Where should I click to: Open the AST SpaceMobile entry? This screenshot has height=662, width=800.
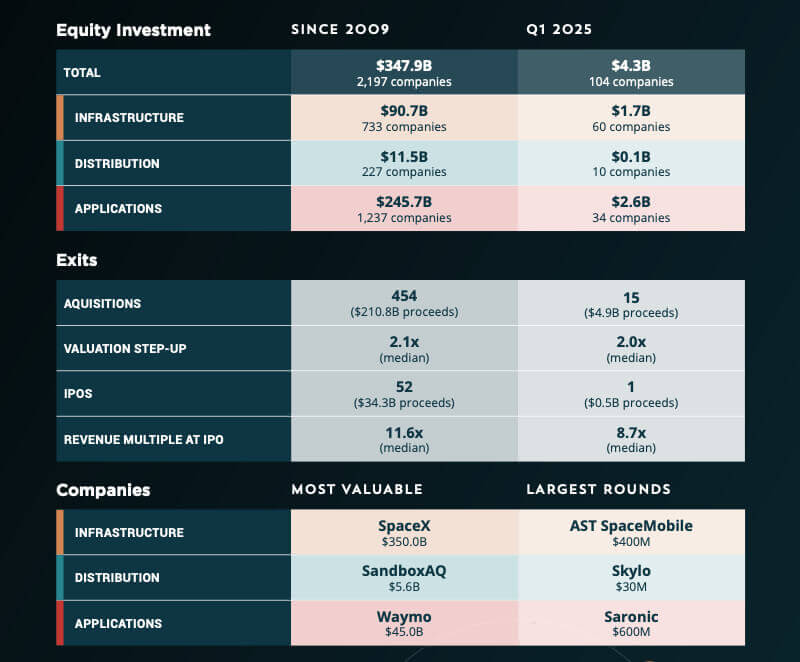630,526
